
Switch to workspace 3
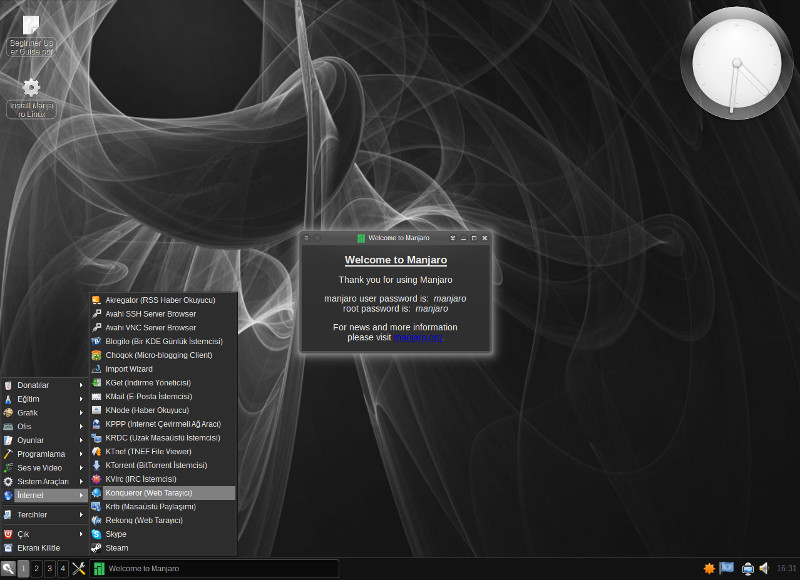49,568
